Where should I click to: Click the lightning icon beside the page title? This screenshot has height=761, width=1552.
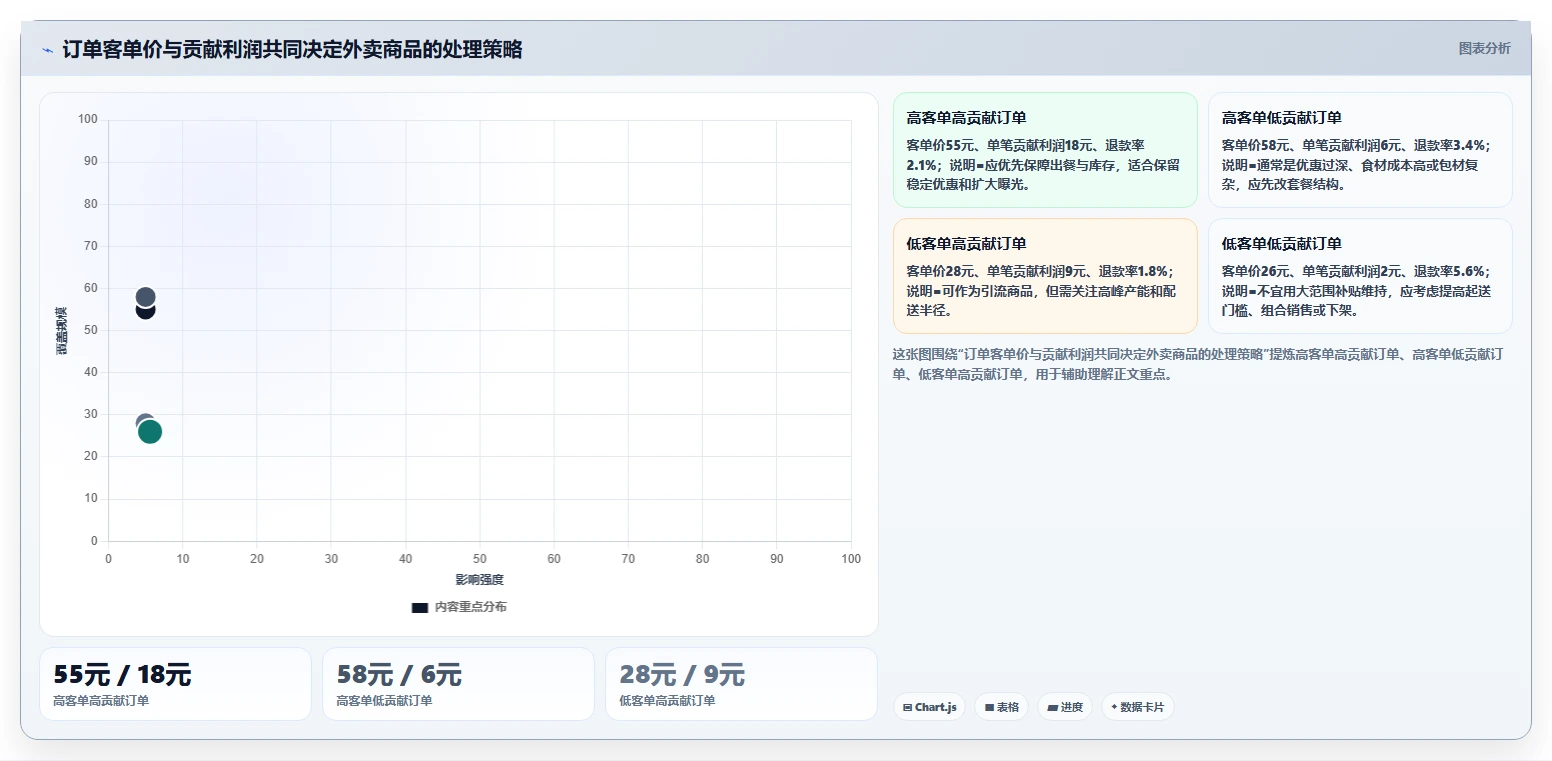48,50
